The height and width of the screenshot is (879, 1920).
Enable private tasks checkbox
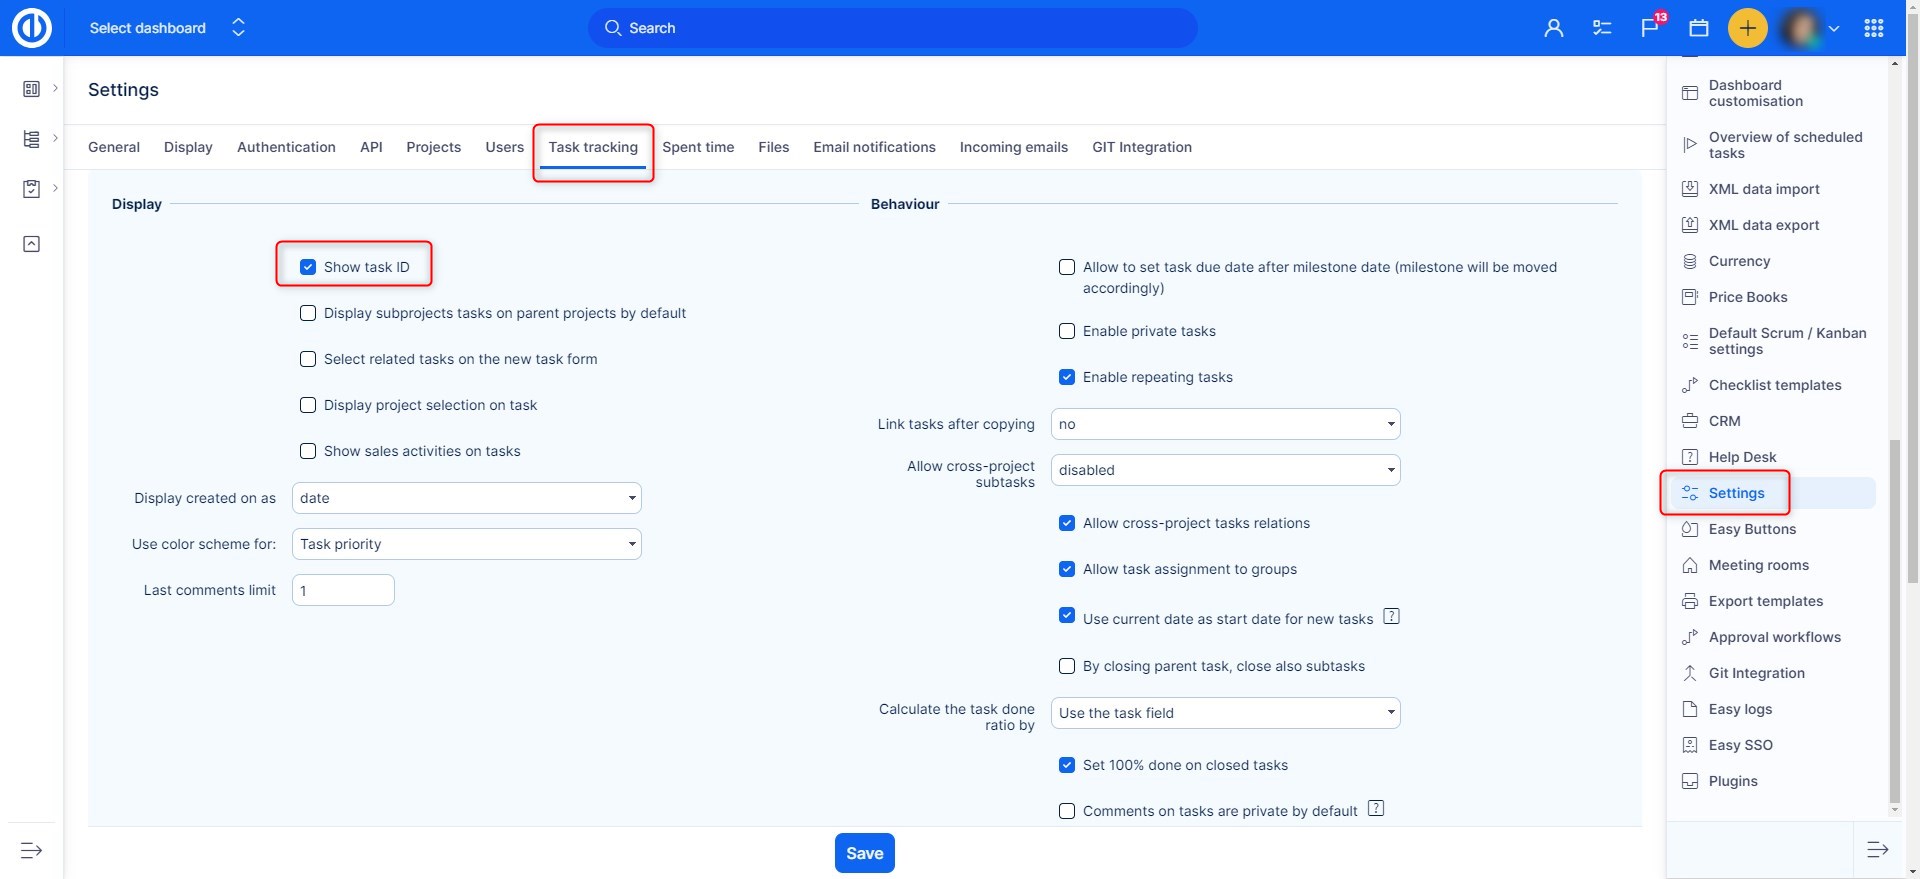coord(1067,331)
